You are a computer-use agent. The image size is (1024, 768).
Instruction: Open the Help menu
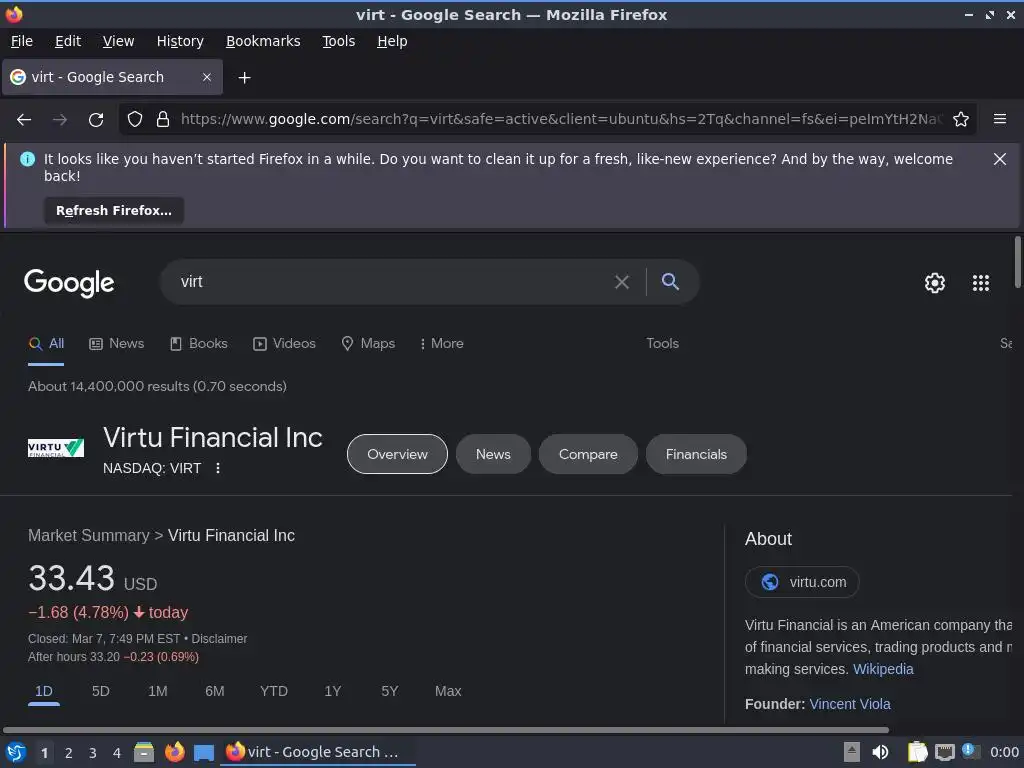click(392, 41)
